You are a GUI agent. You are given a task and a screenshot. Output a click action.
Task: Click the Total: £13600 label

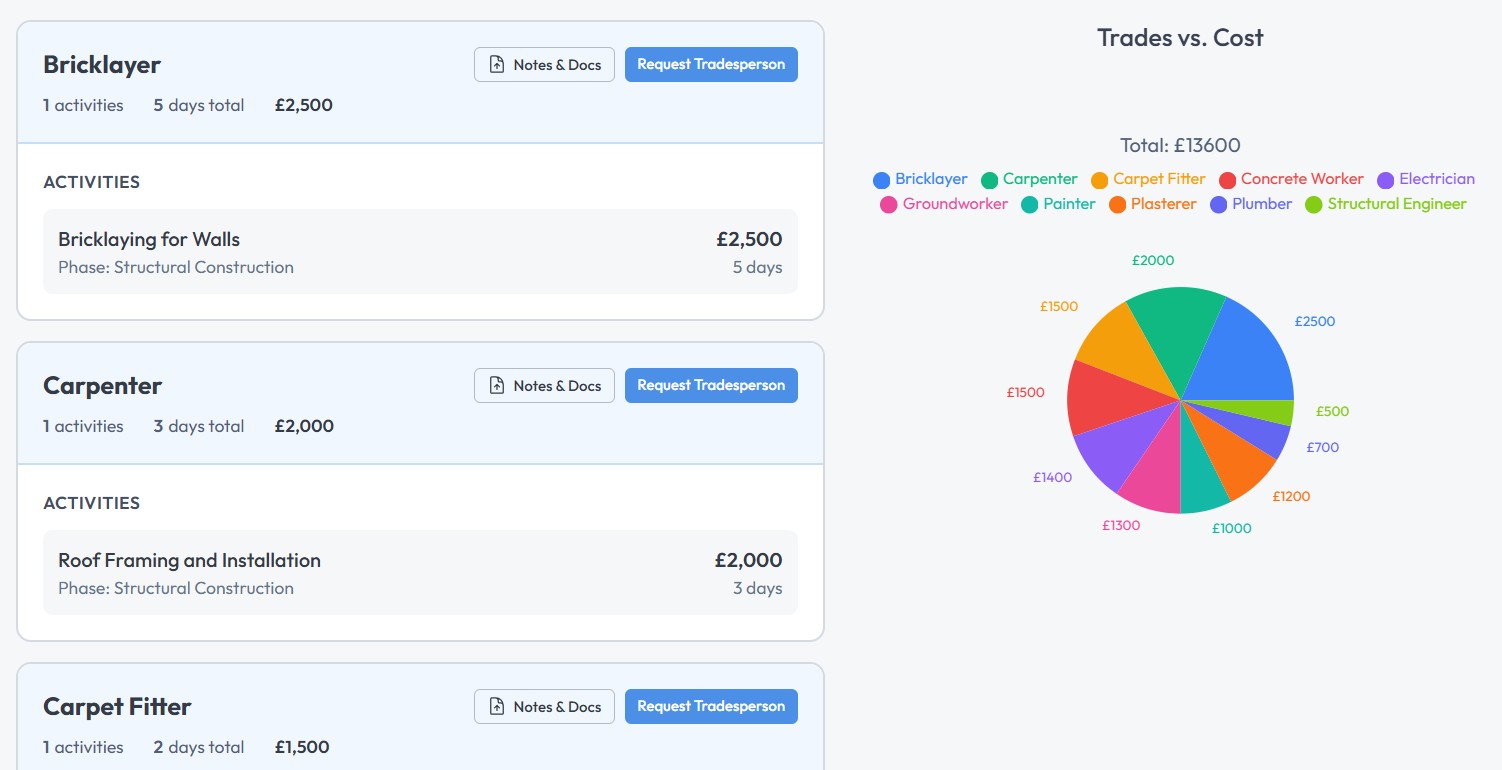[1180, 145]
